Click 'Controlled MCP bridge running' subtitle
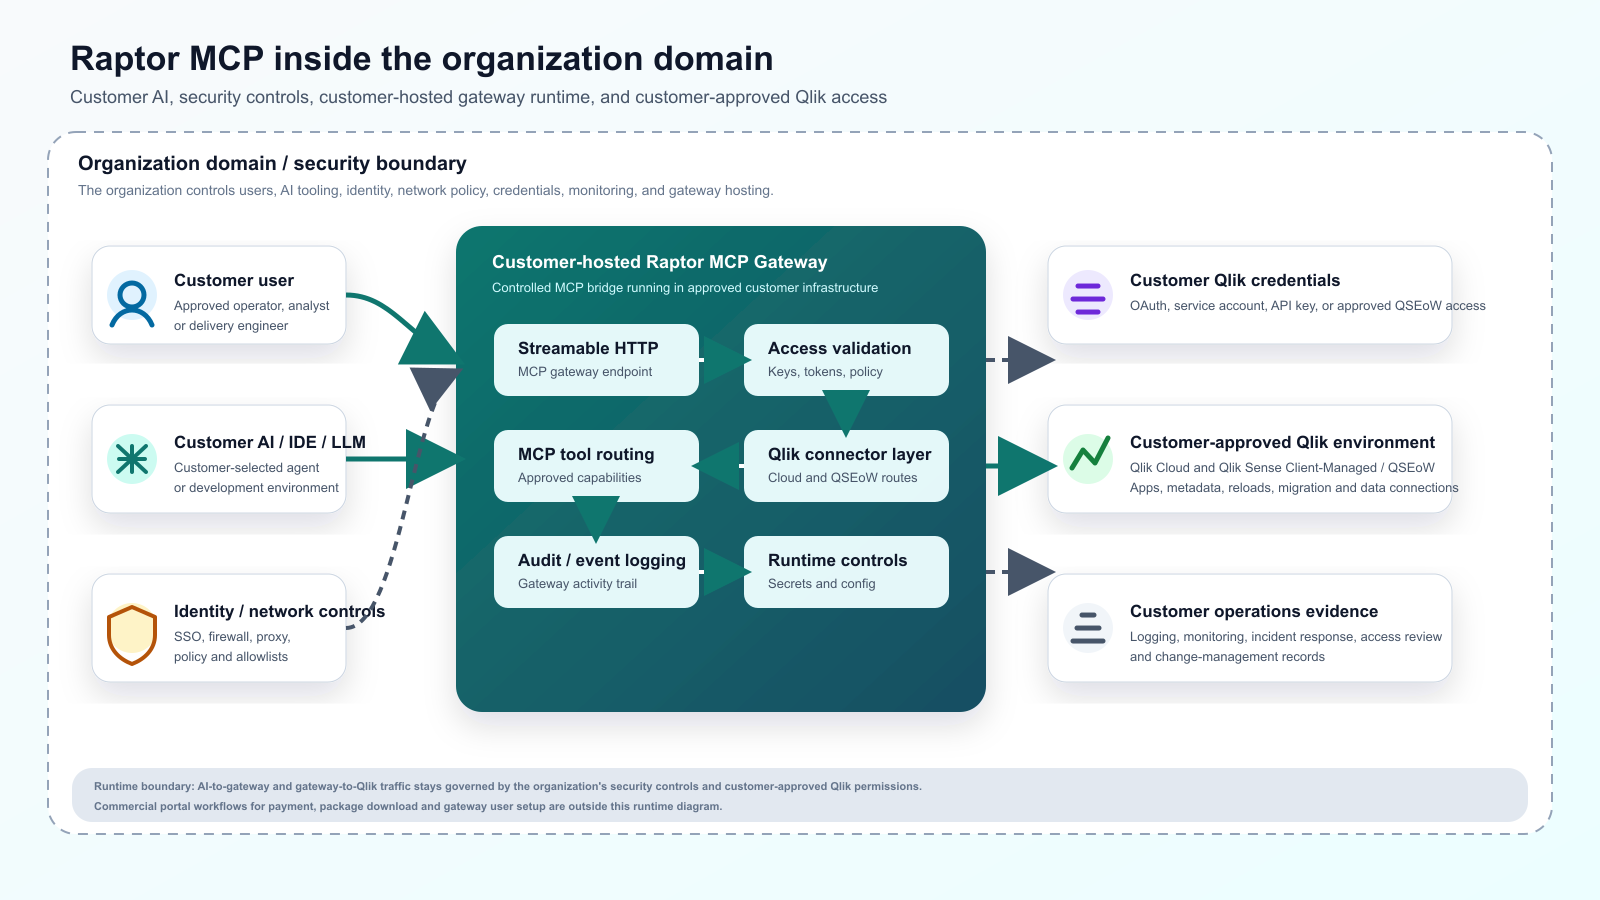The height and width of the screenshot is (900, 1600). tap(685, 288)
